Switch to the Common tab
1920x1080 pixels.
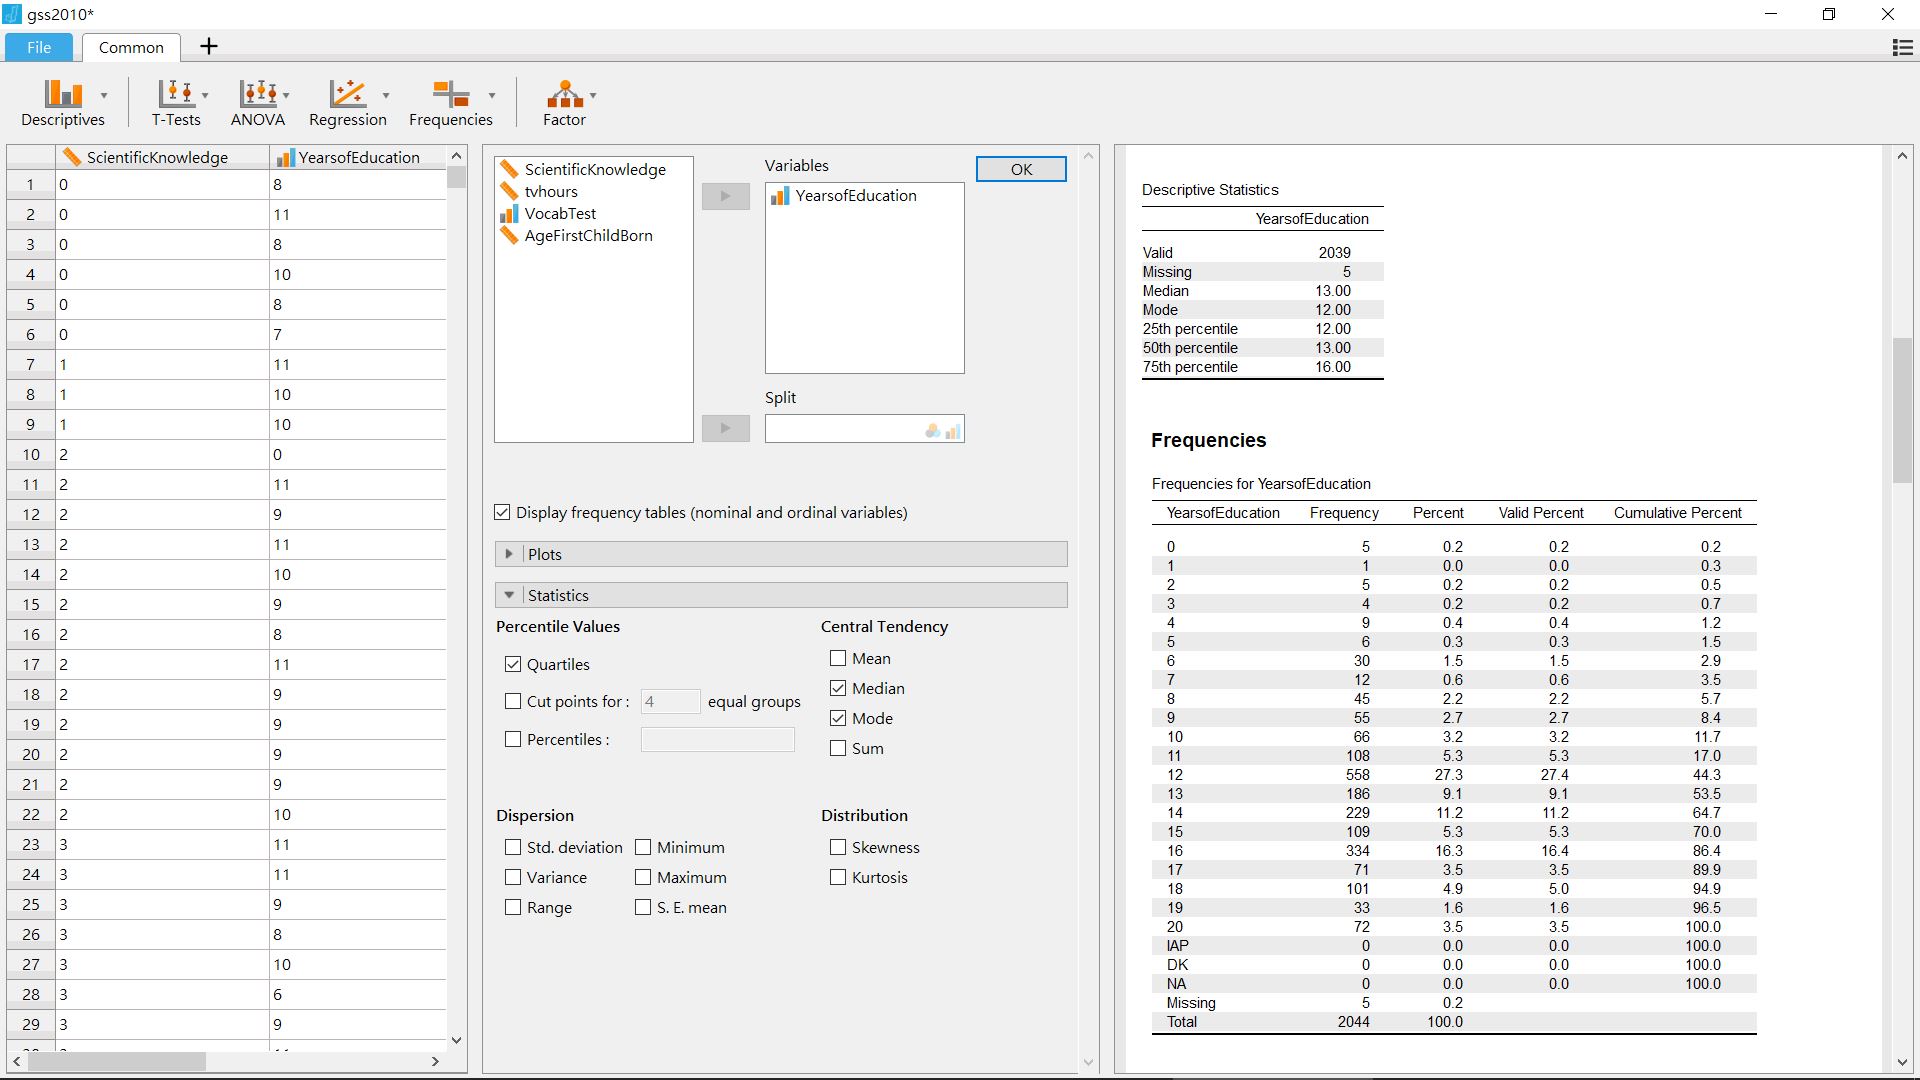pyautogui.click(x=131, y=47)
